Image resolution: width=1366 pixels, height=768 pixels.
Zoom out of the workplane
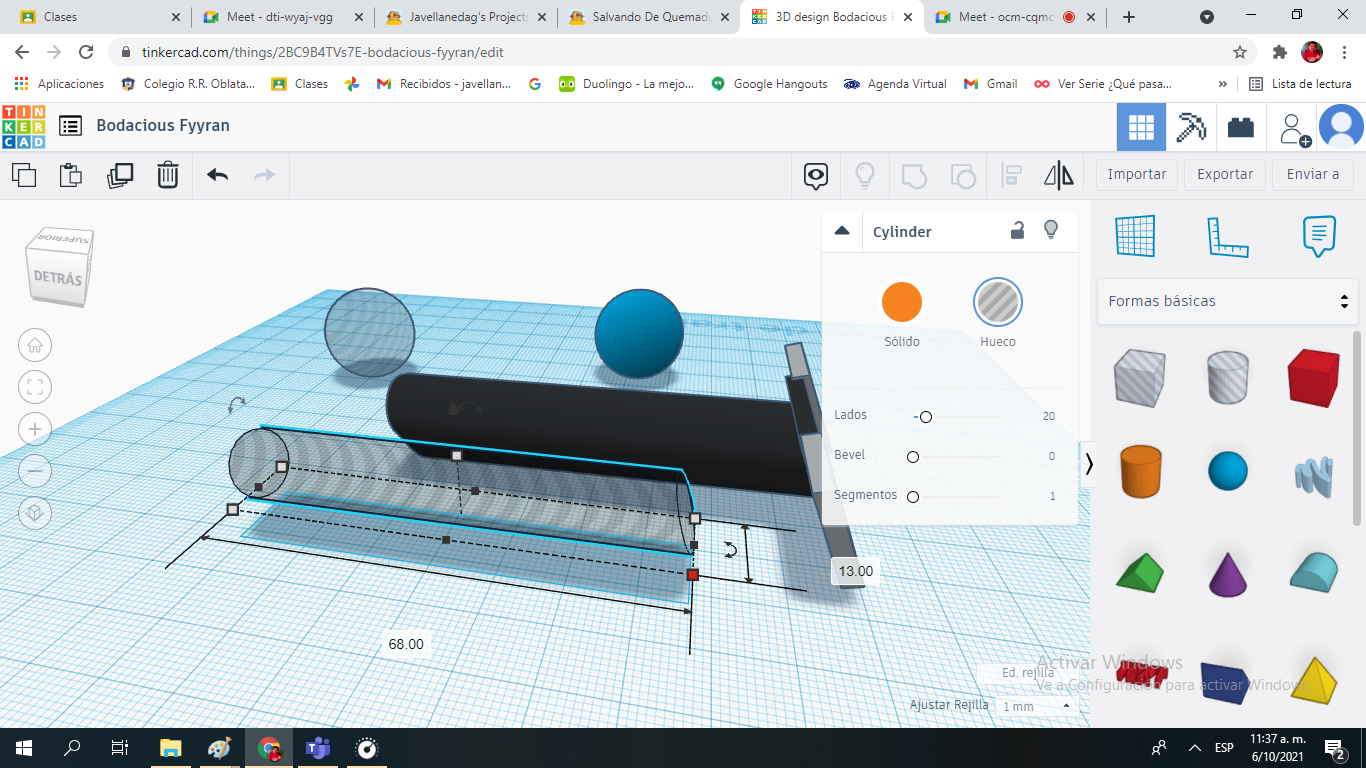35,471
